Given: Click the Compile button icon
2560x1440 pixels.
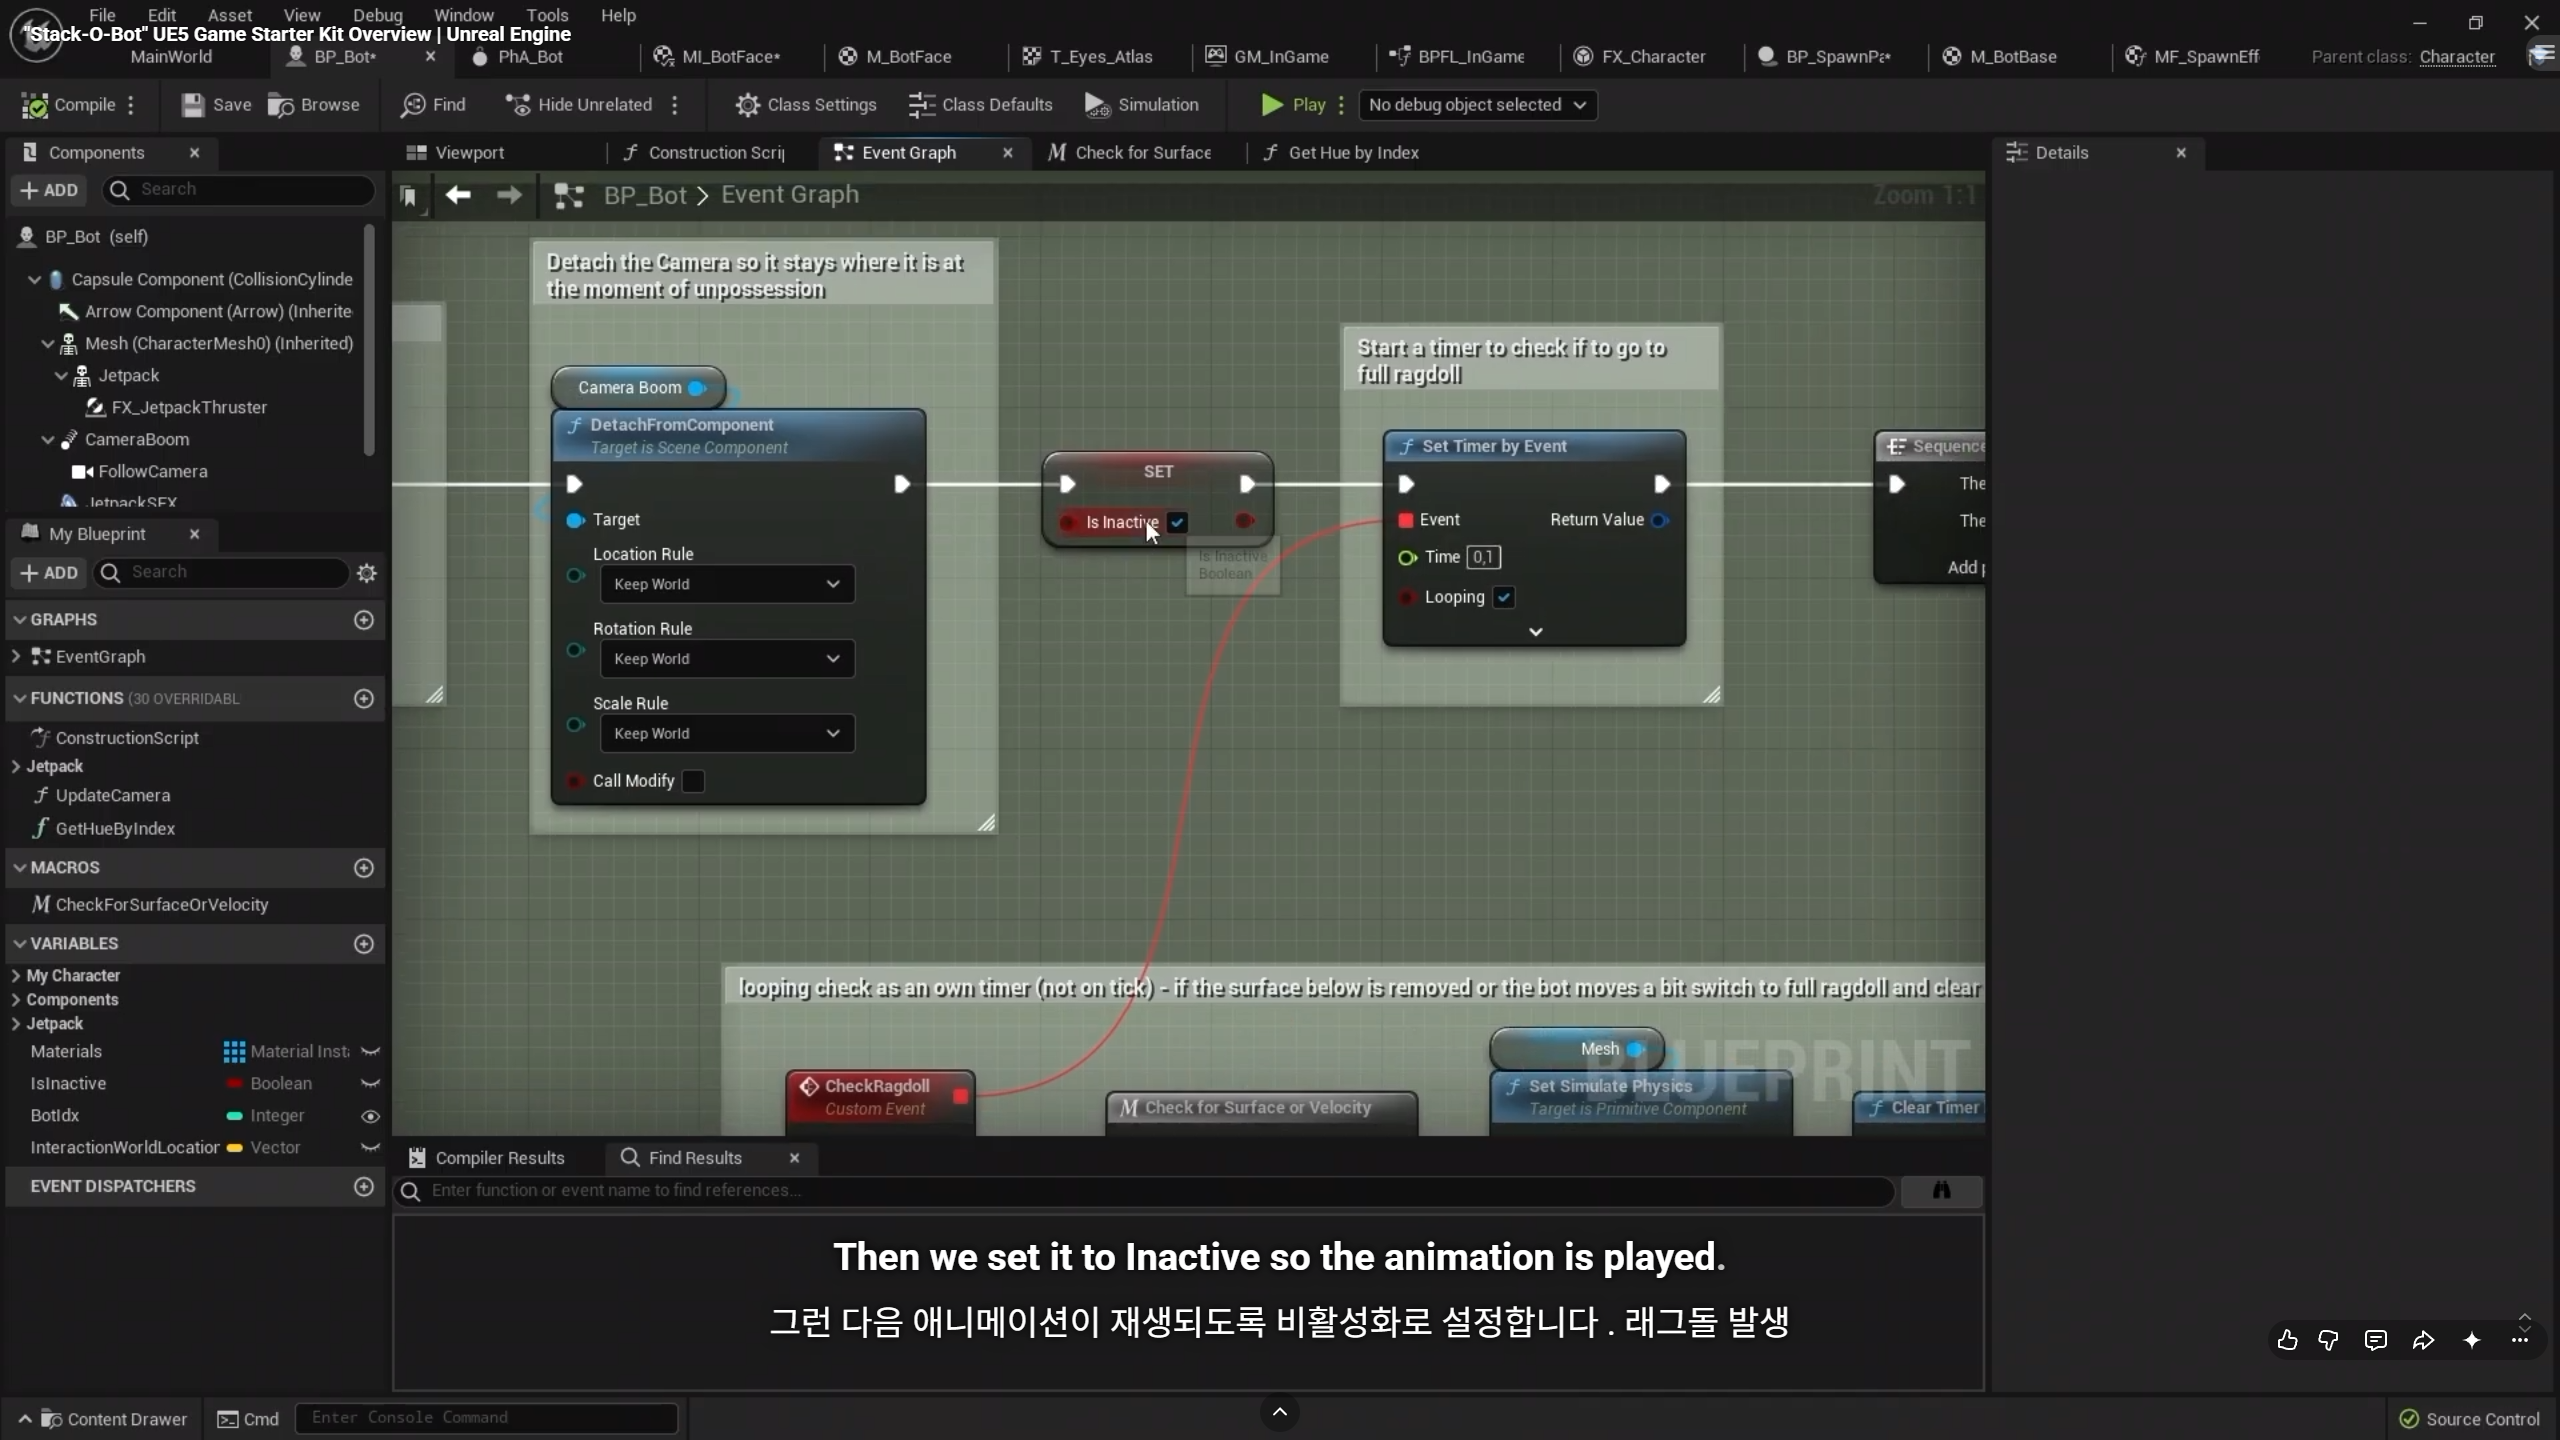Looking at the screenshot, I should pyautogui.click(x=35, y=105).
